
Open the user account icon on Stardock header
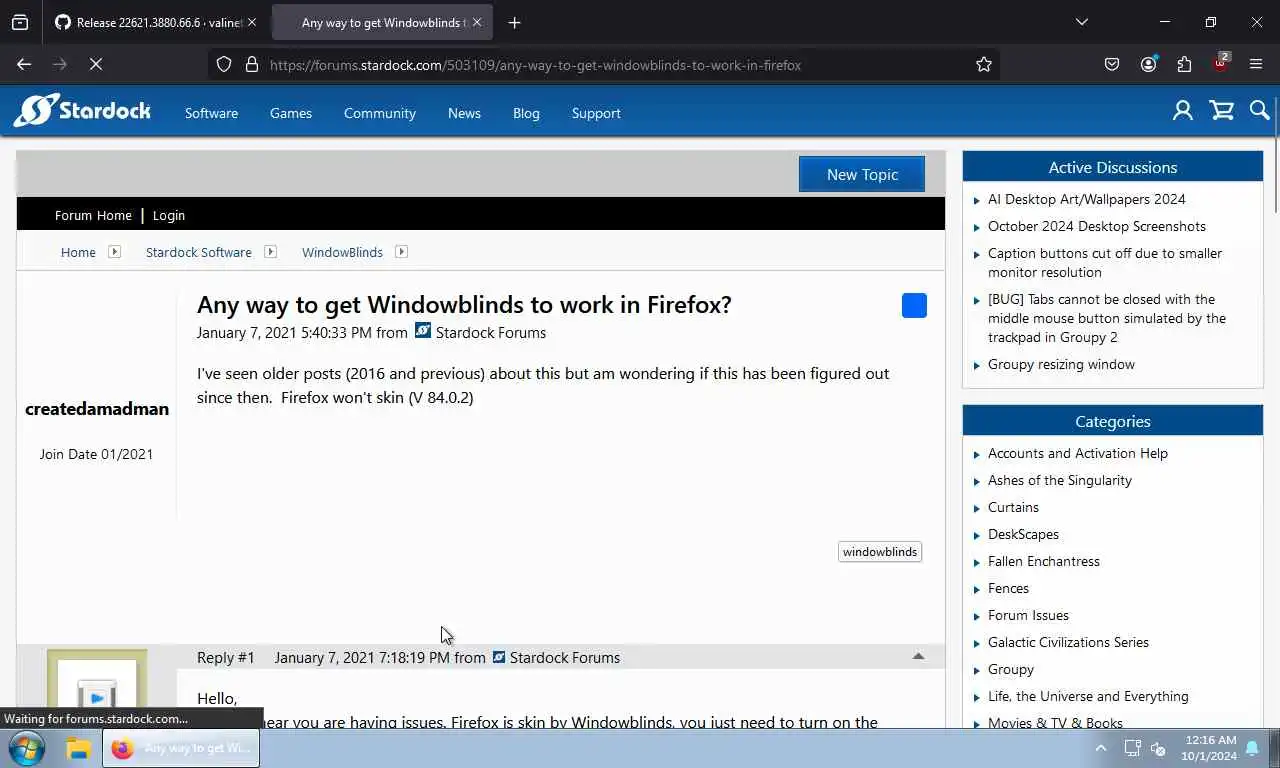pyautogui.click(x=1183, y=111)
